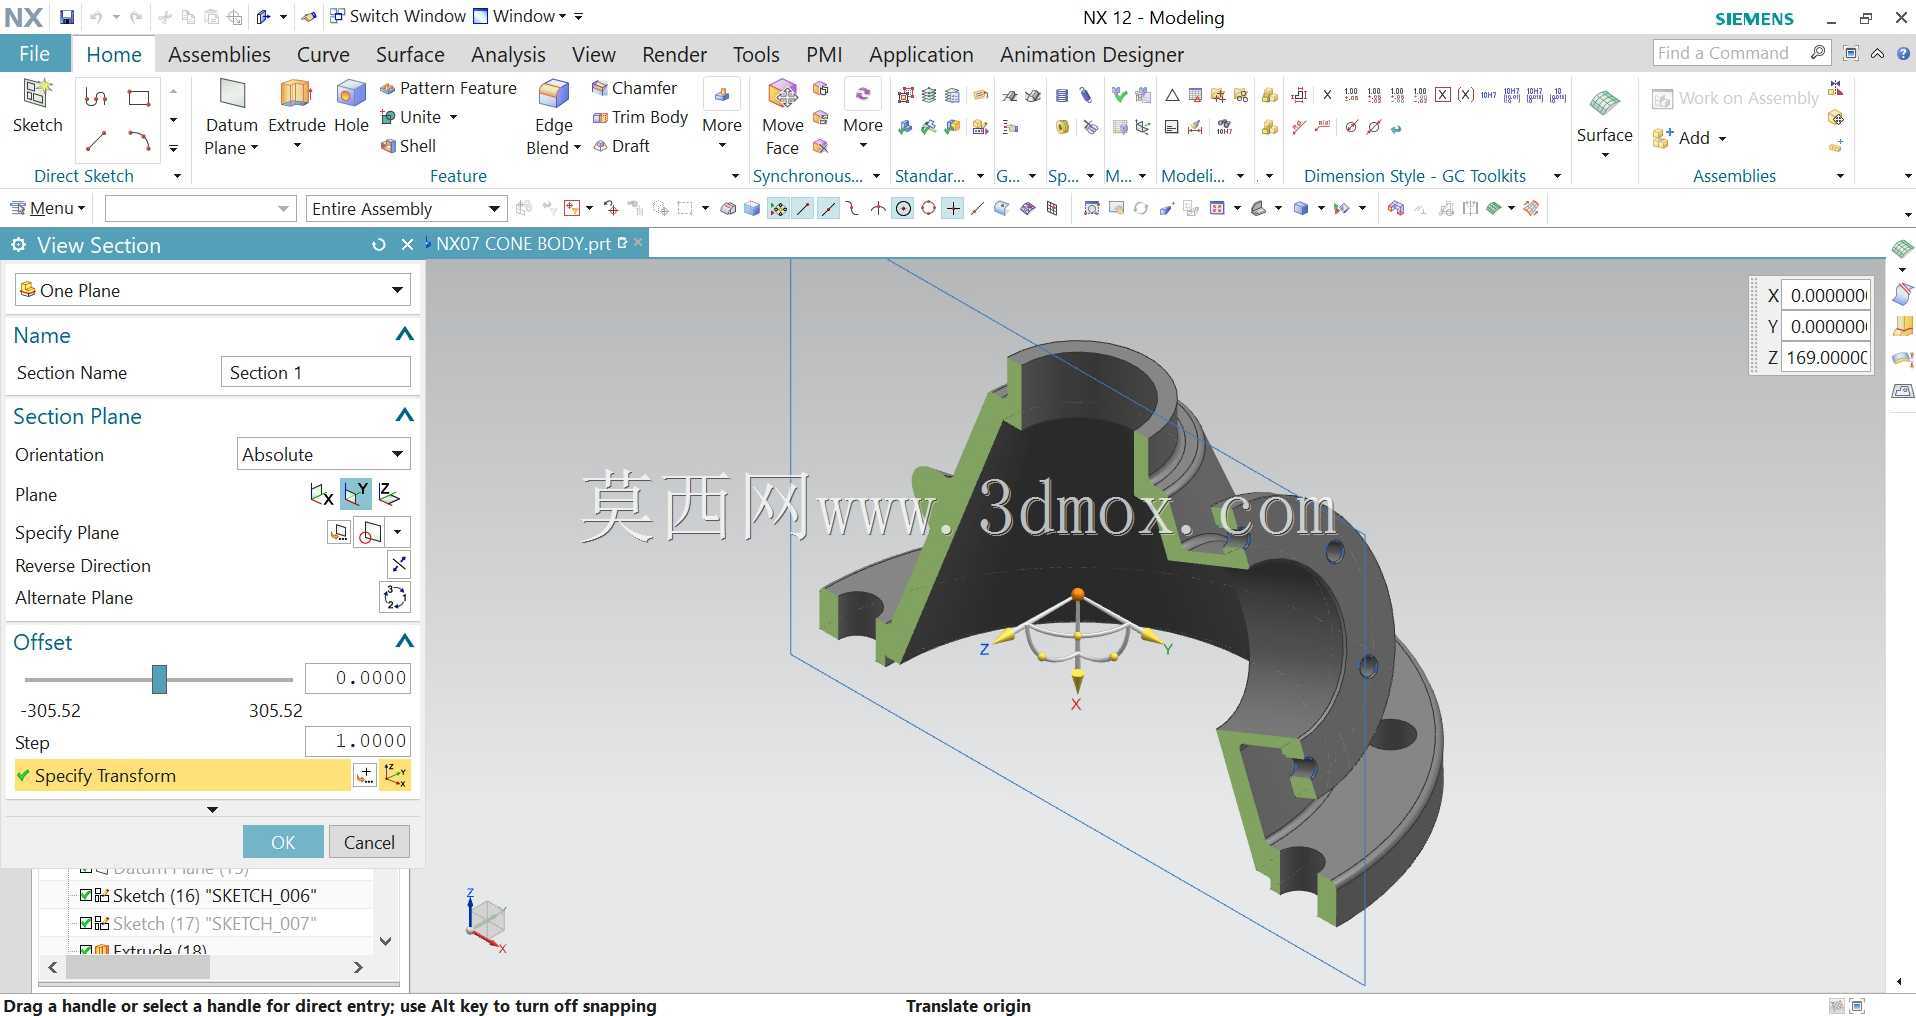Open the Menu dropdown

click(47, 208)
